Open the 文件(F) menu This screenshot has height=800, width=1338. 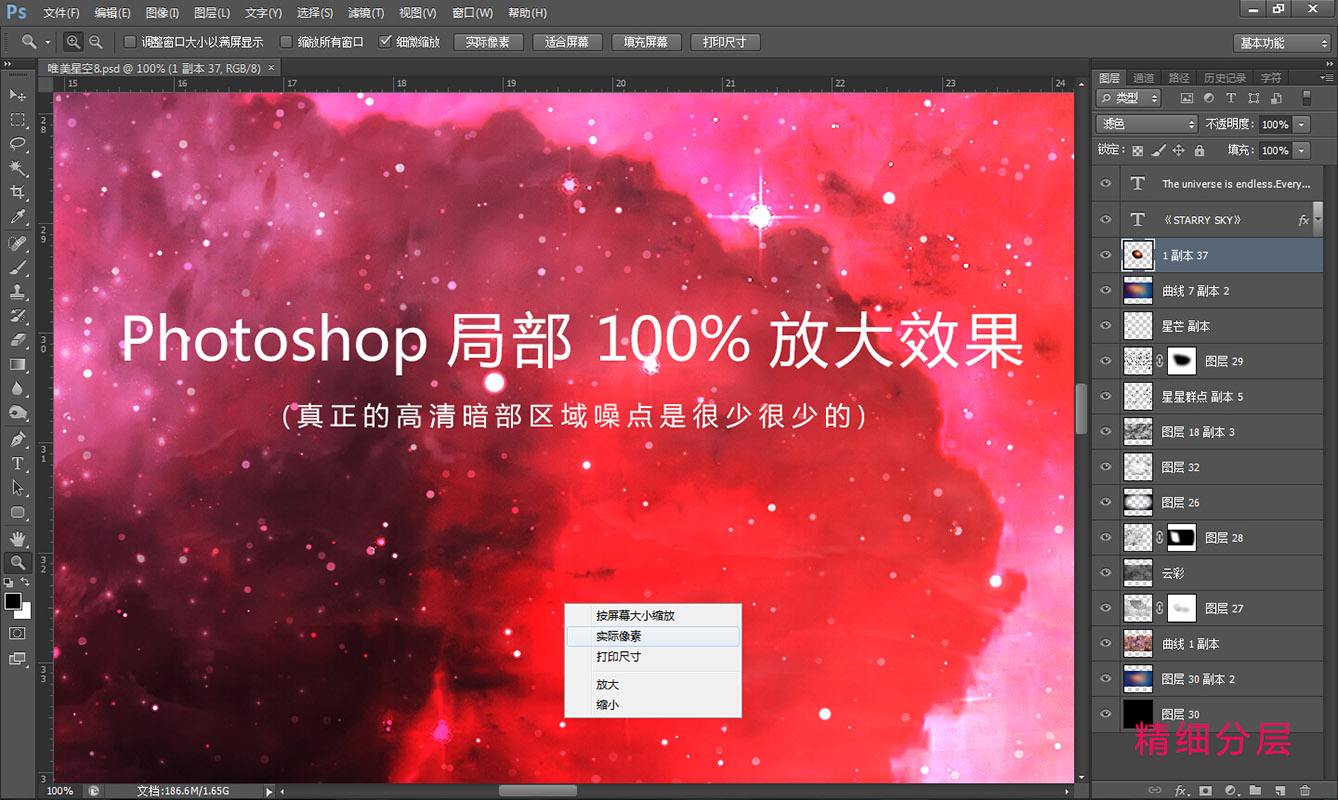pos(61,13)
